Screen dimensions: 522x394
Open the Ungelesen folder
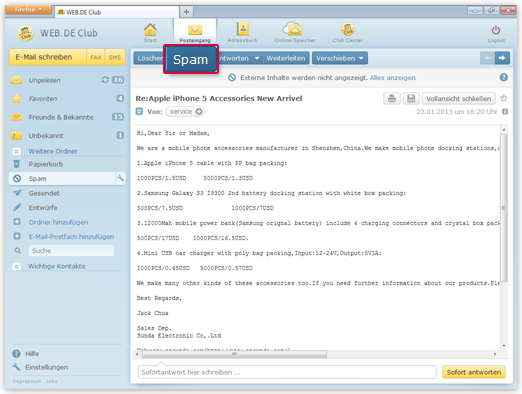pyautogui.click(x=44, y=80)
